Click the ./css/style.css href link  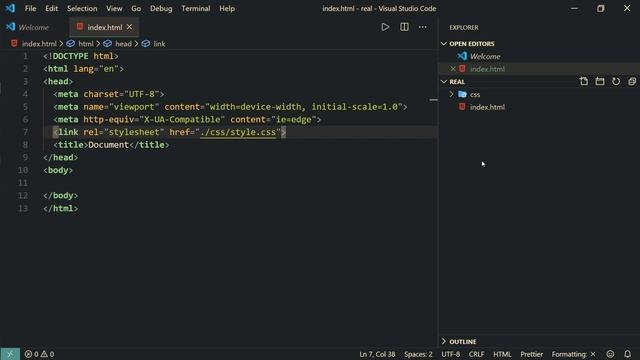(238, 132)
